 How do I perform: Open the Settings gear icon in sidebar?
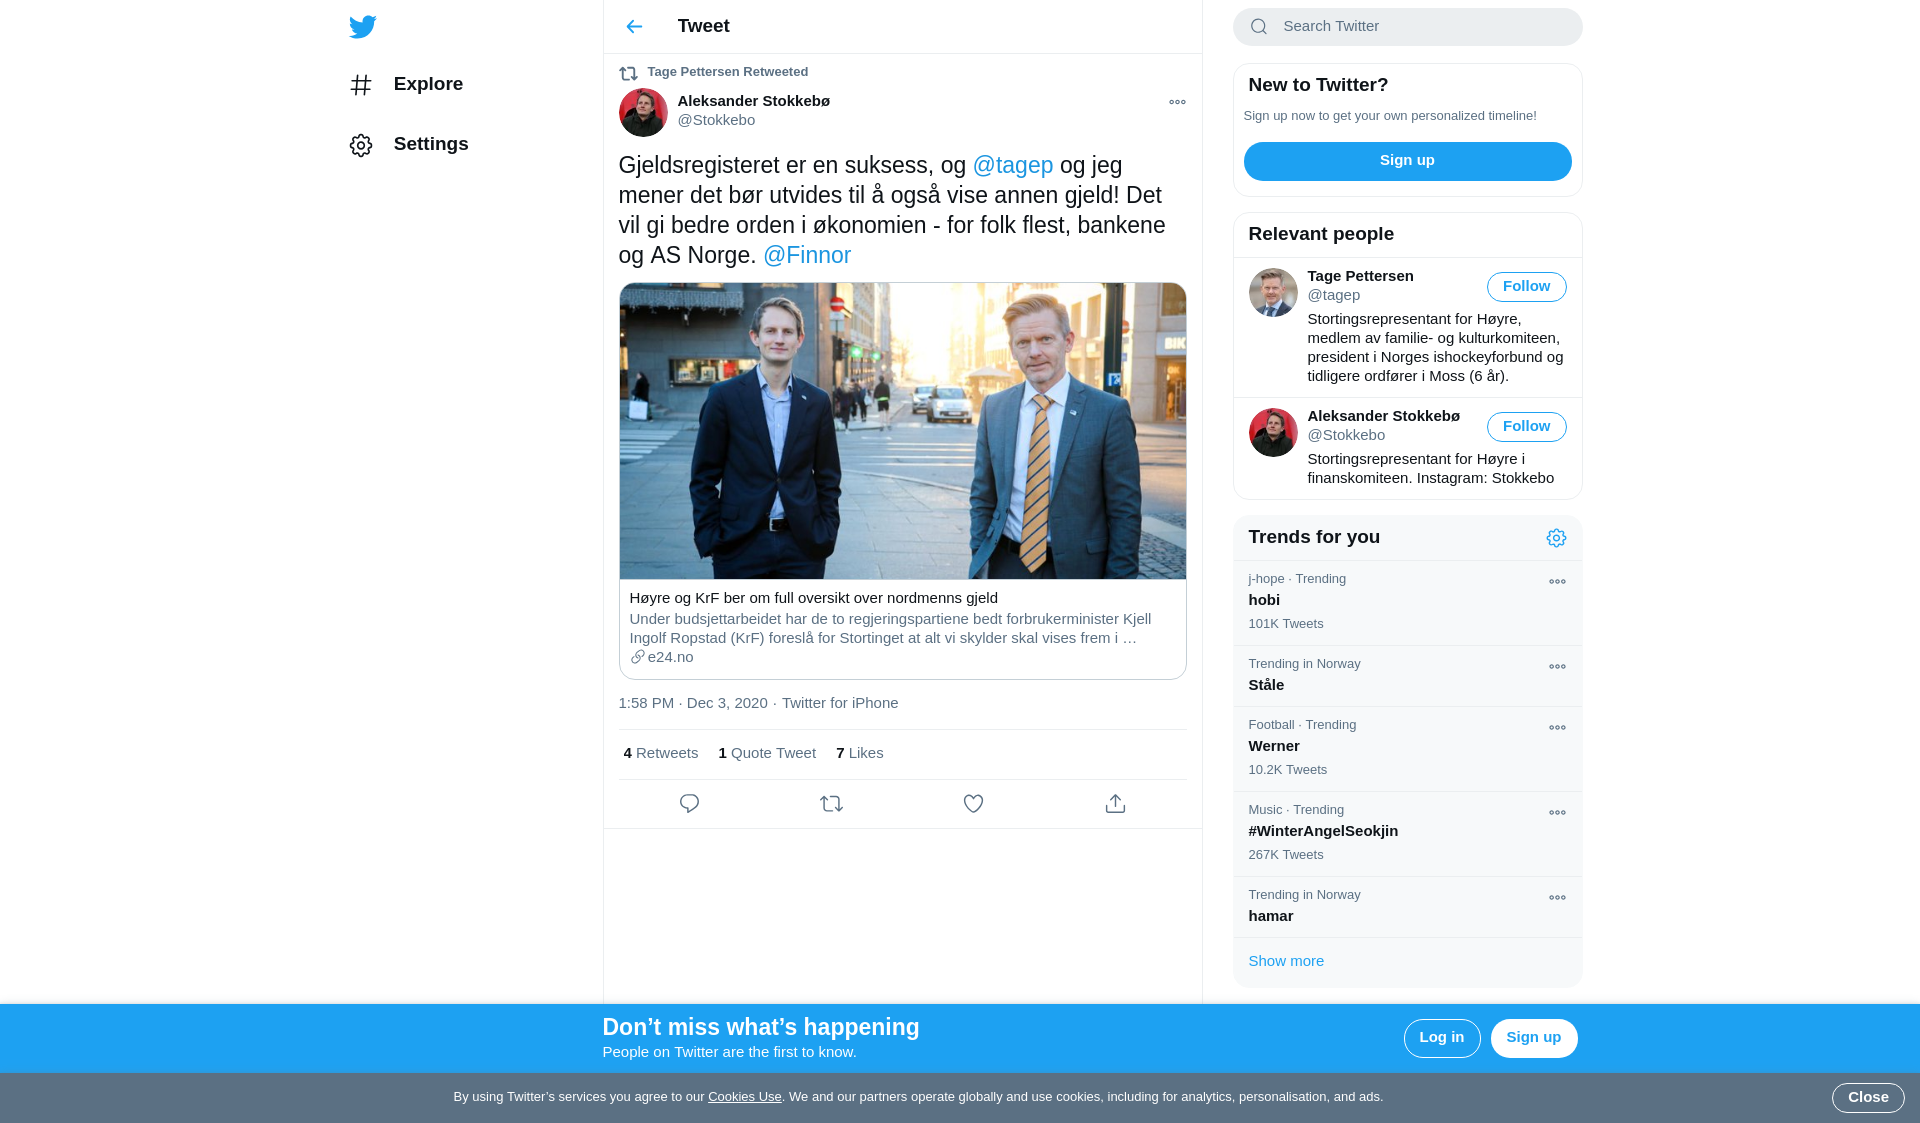(361, 145)
